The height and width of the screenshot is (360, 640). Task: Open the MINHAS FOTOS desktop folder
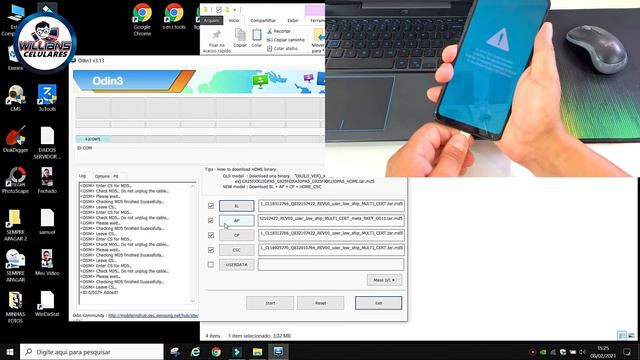16,307
